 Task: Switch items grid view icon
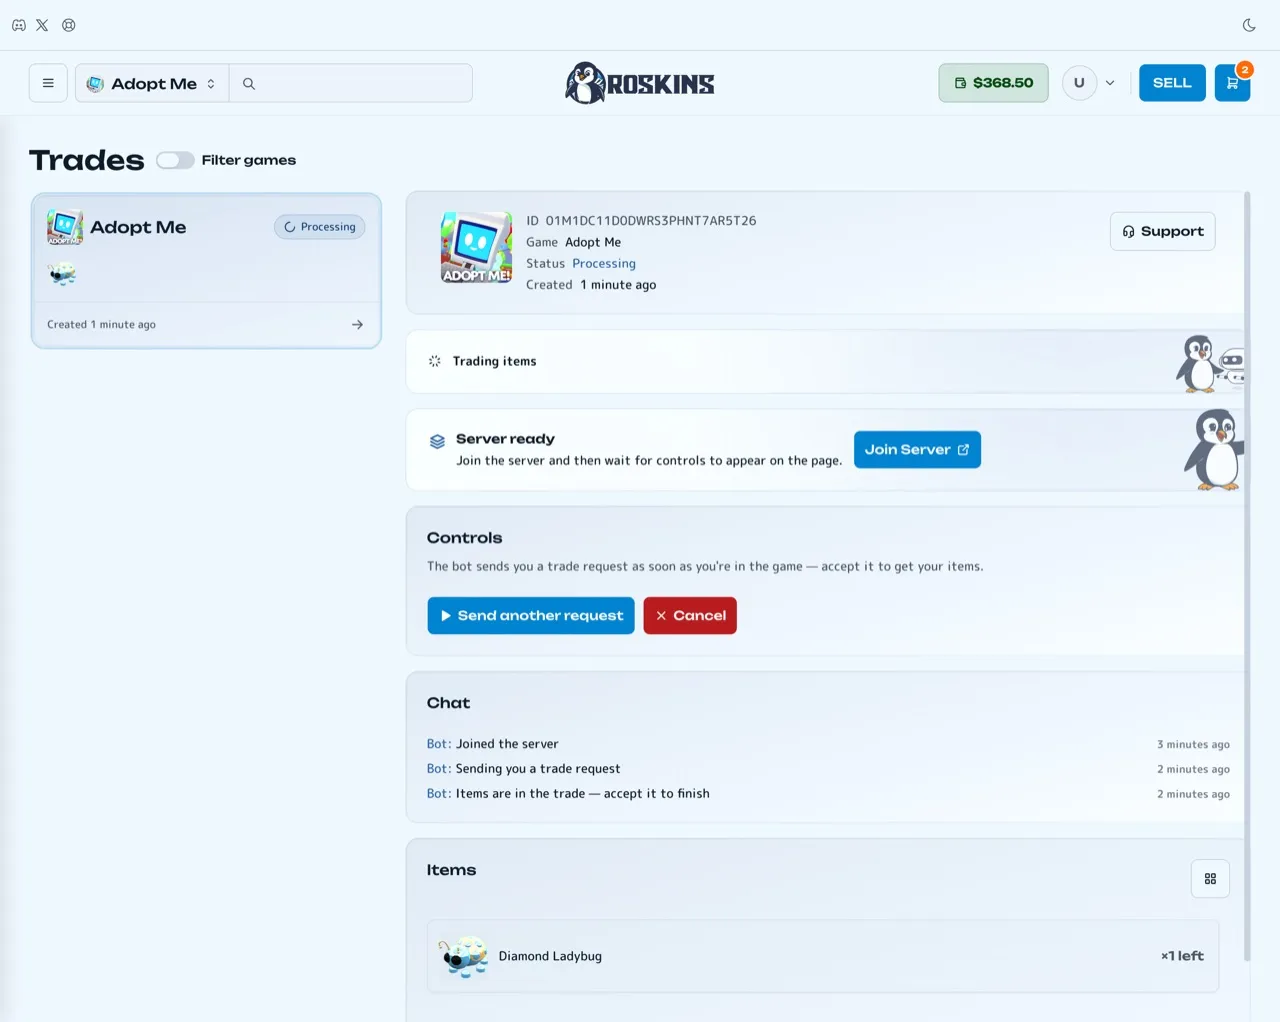click(x=1210, y=879)
